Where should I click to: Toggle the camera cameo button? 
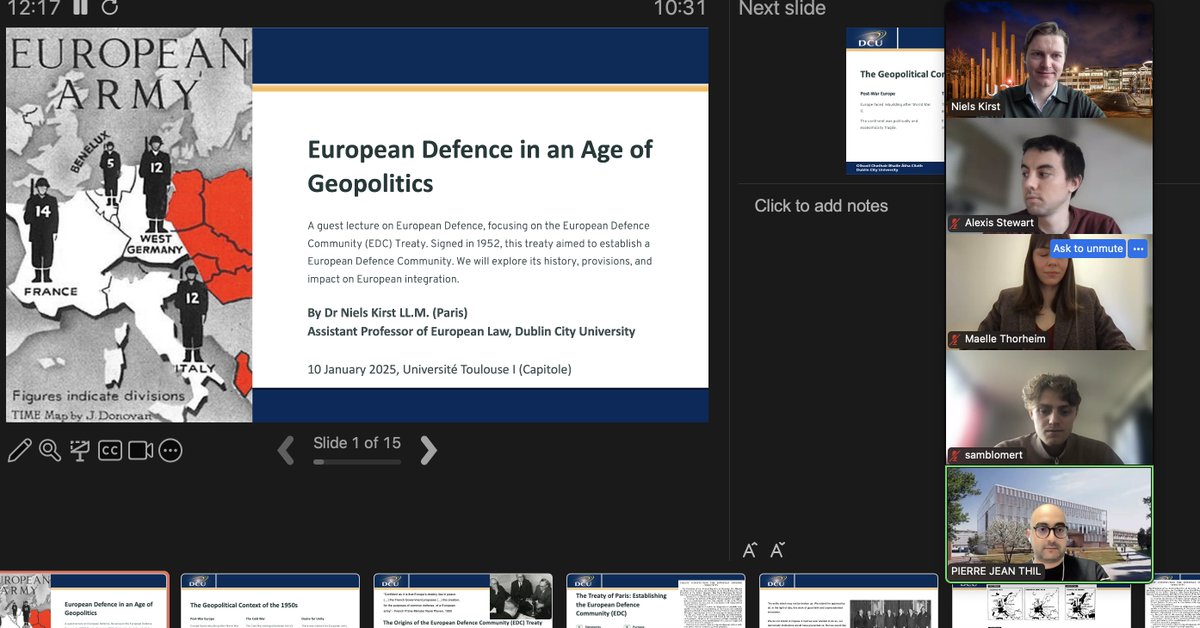pyautogui.click(x=141, y=451)
